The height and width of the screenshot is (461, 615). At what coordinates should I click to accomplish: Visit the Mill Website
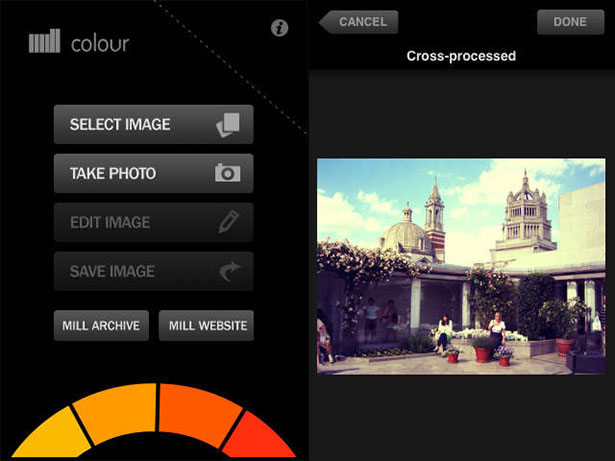coord(206,326)
